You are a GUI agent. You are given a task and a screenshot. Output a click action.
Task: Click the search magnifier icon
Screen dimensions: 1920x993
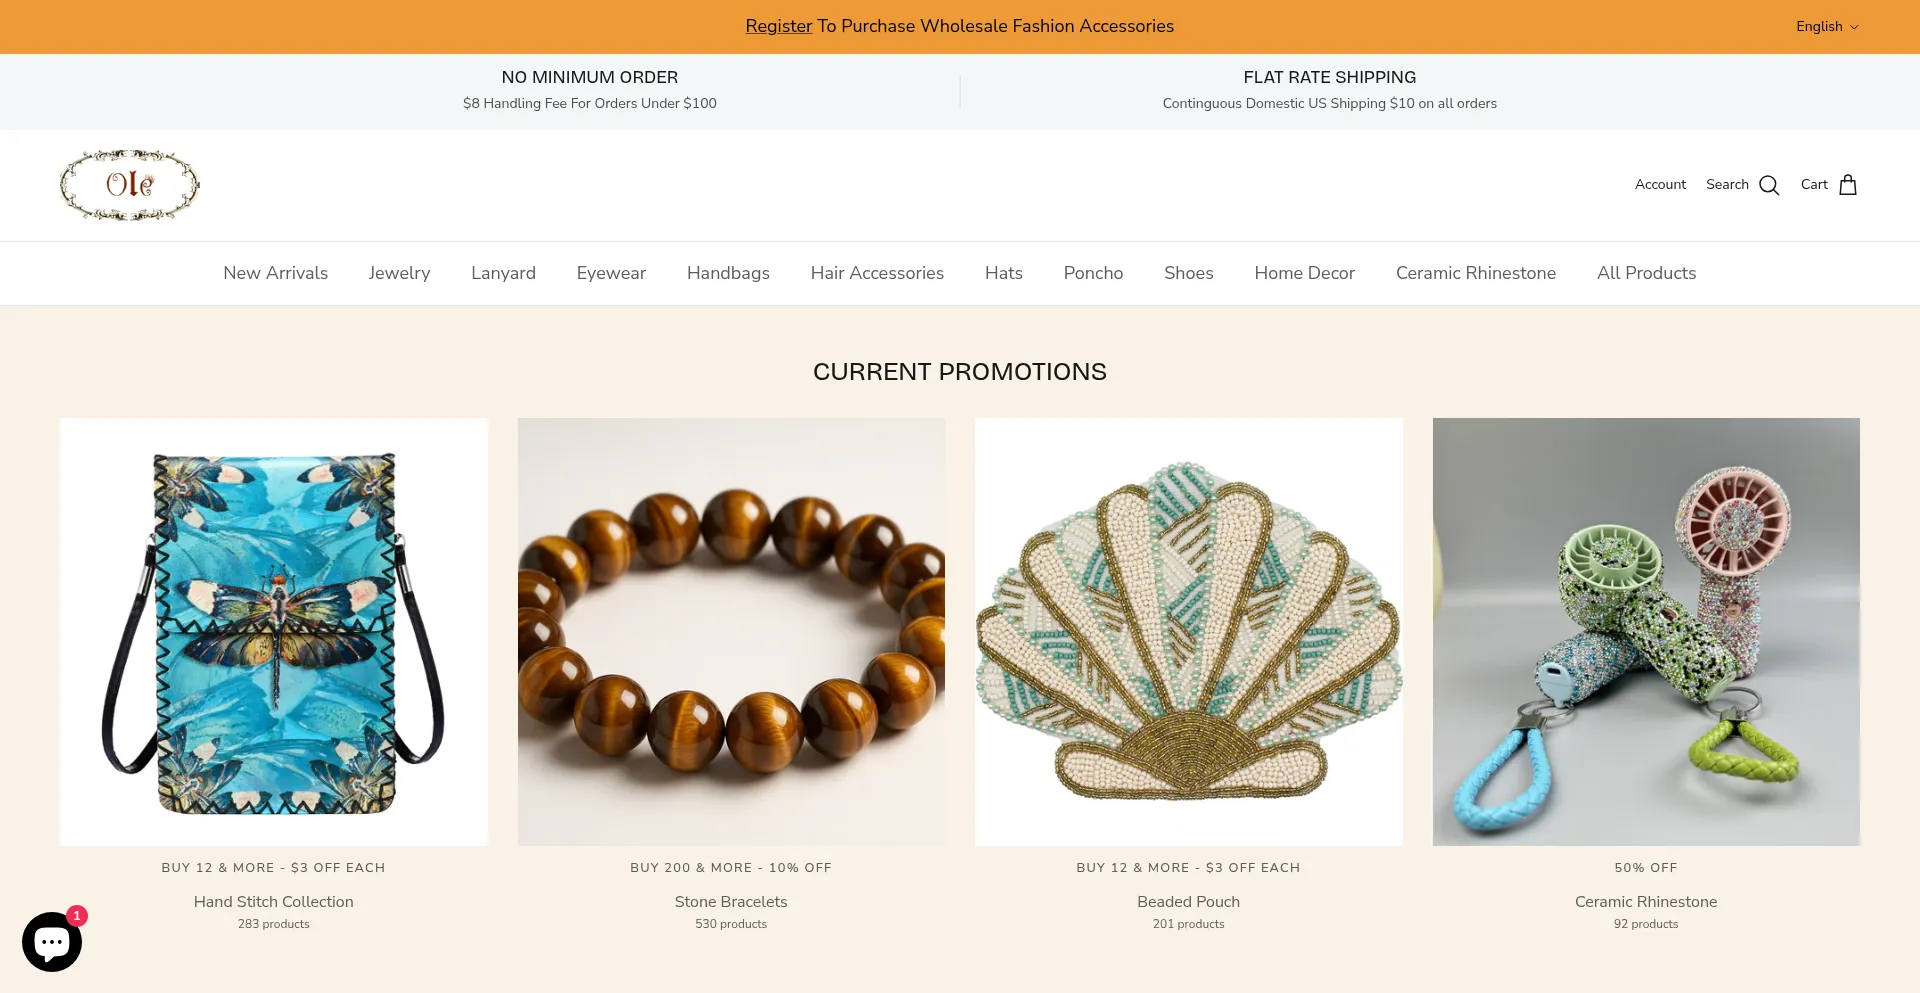pyautogui.click(x=1769, y=185)
